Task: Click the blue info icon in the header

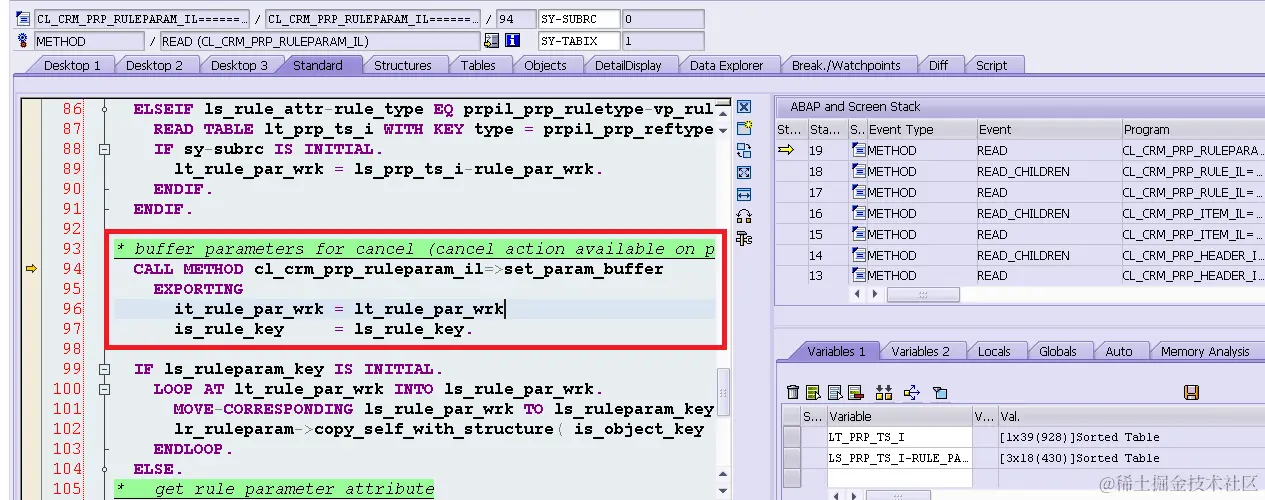Action: [x=513, y=41]
